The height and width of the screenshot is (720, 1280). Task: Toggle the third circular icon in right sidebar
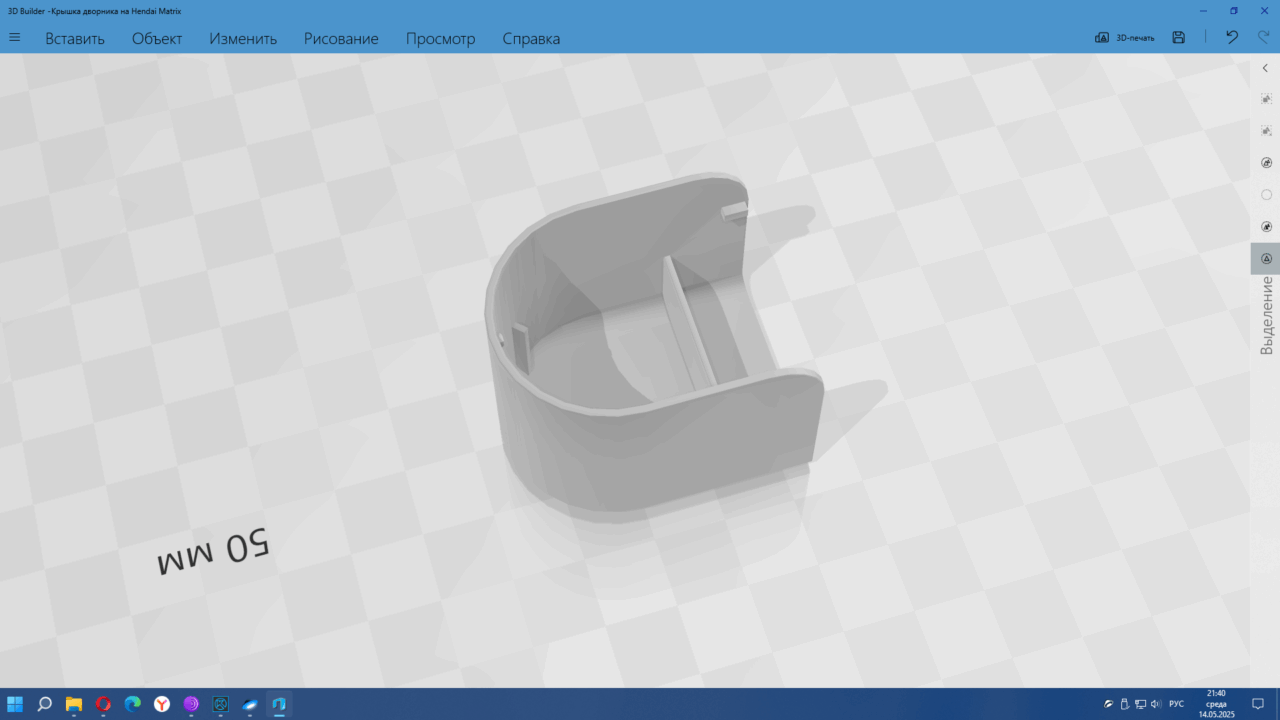click(1266, 163)
